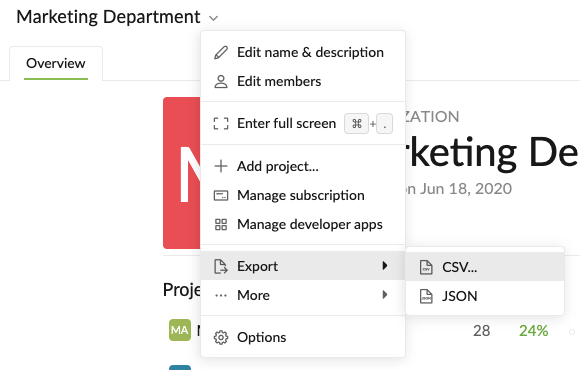The width and height of the screenshot is (580, 370).
Task: Switch to the Overview tab
Action: [x=56, y=63]
